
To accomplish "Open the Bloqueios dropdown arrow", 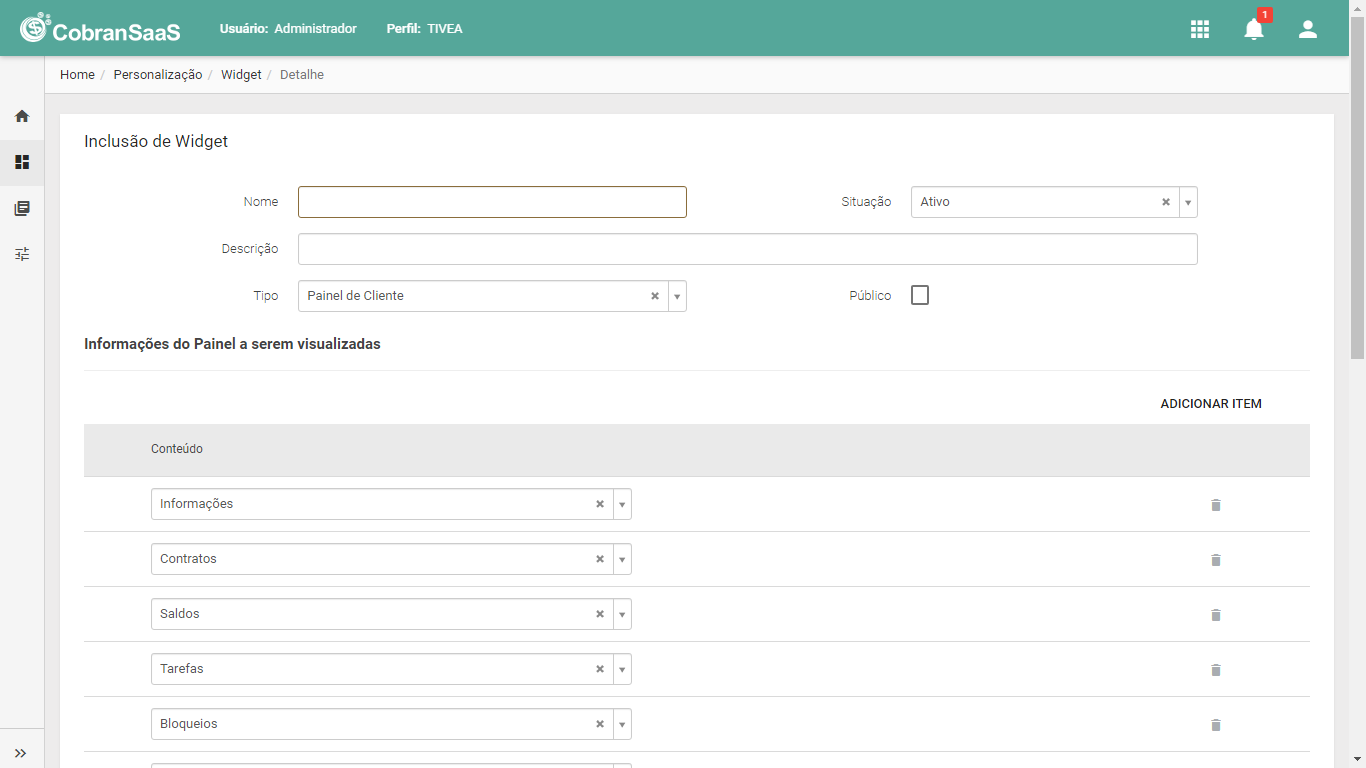I will point(622,724).
